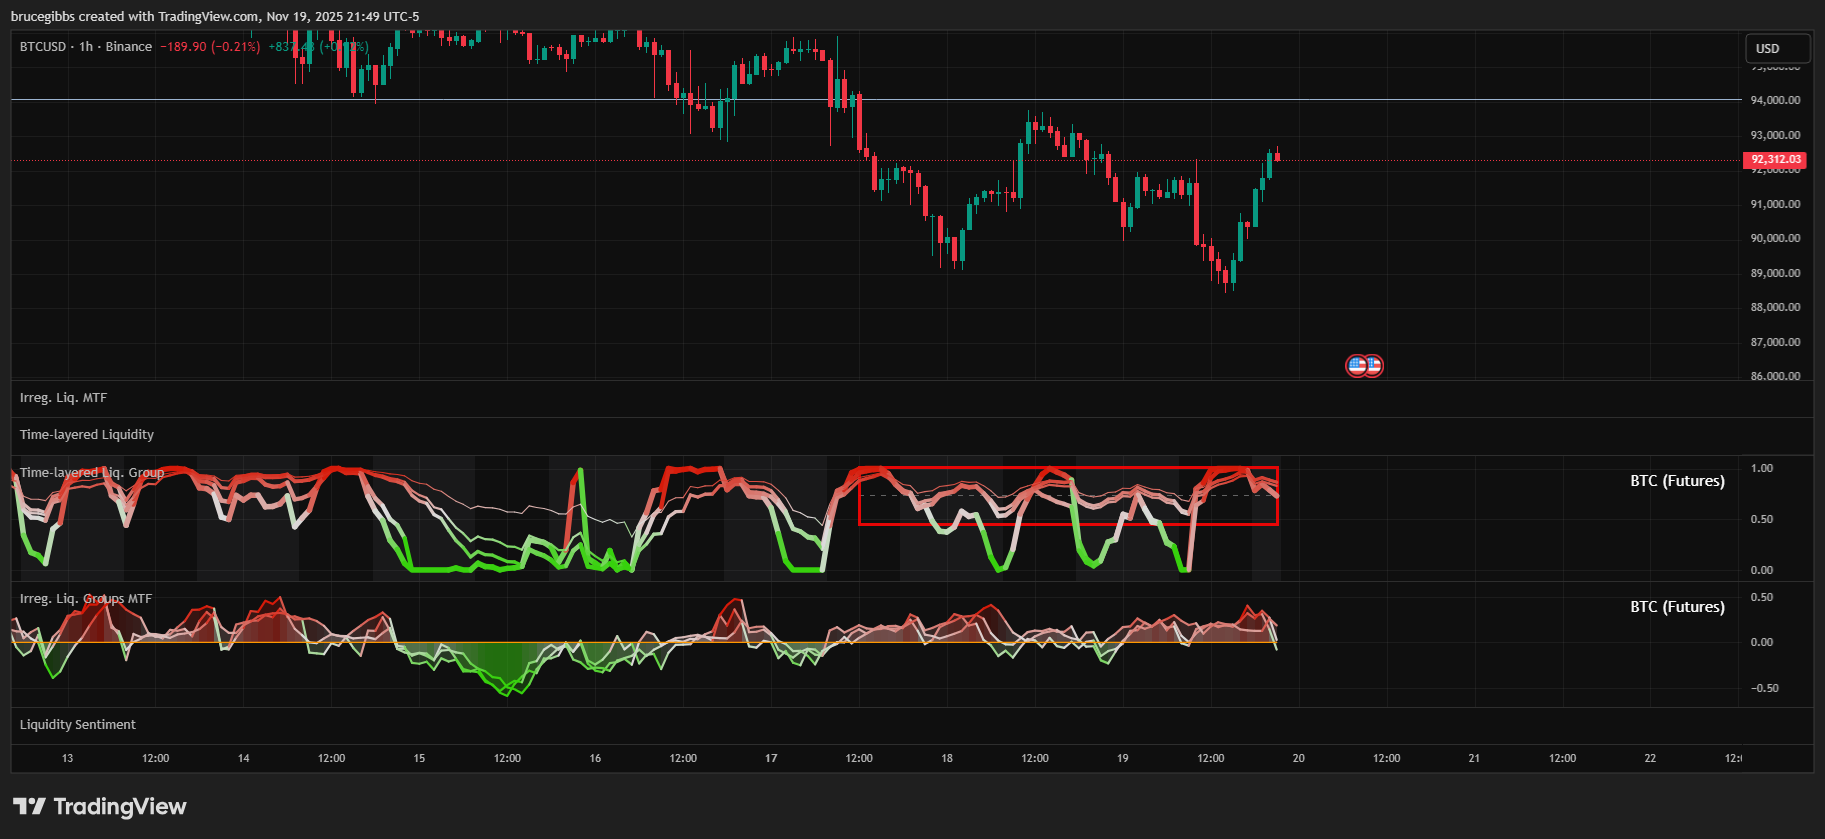Screen dimensions: 1825x839
Task: Click the 88,000.00 price scale label
Action: (1775, 307)
